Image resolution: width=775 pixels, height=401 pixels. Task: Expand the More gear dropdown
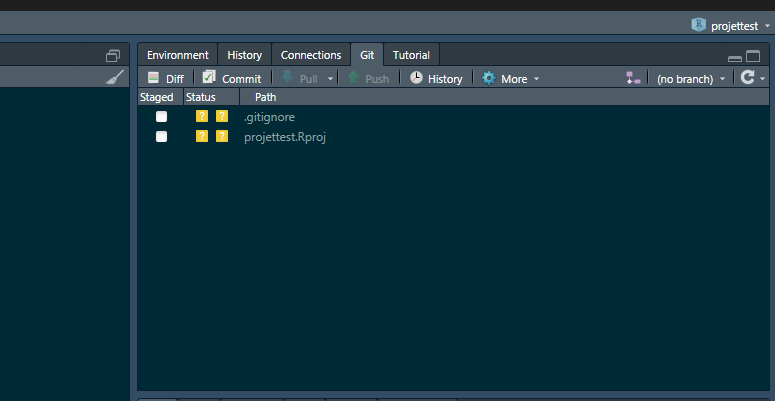(511, 78)
